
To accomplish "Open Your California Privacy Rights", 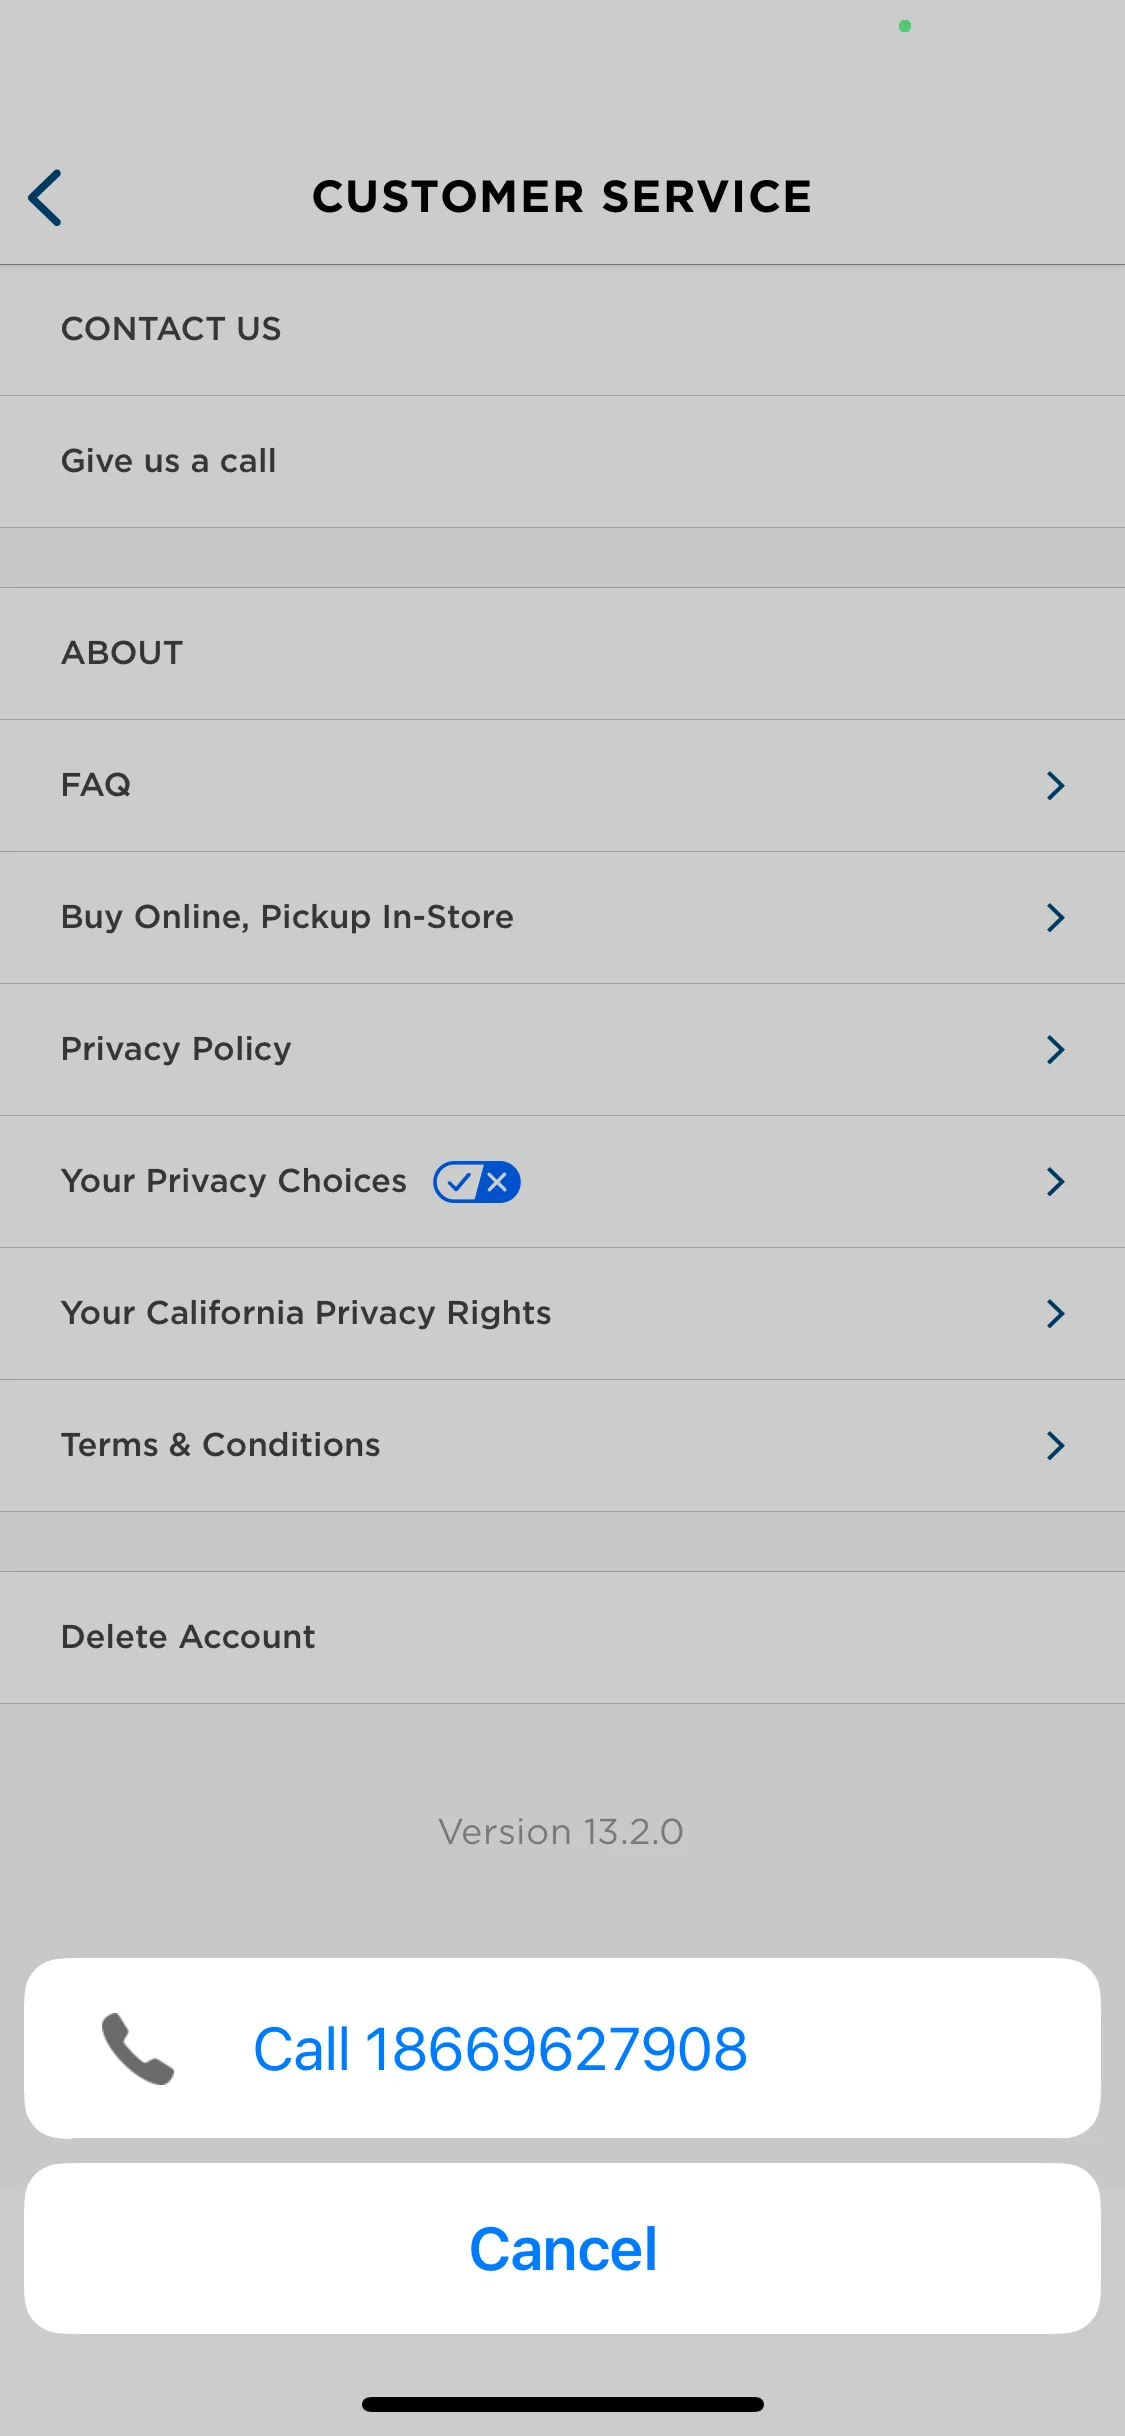I will [x=562, y=1313].
